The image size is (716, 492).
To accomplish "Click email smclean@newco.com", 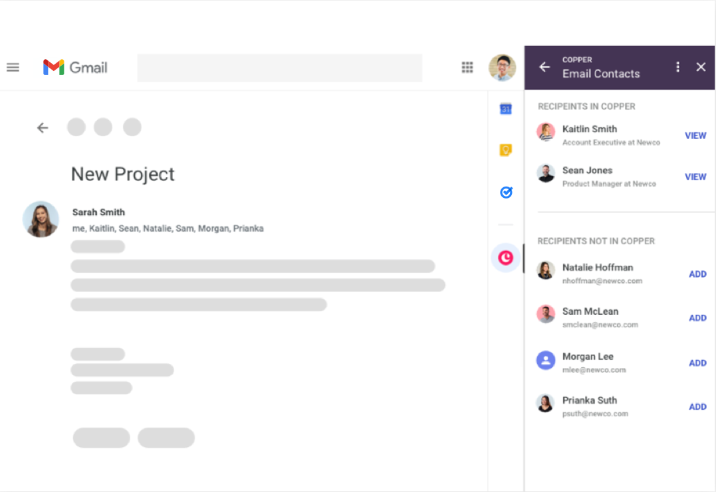I will coord(600,325).
